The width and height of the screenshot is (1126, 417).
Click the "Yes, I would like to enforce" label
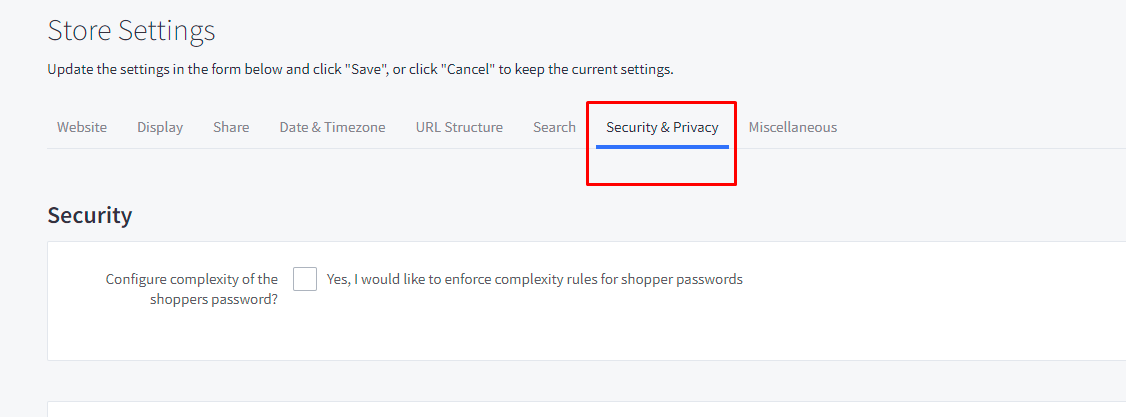coord(420,279)
